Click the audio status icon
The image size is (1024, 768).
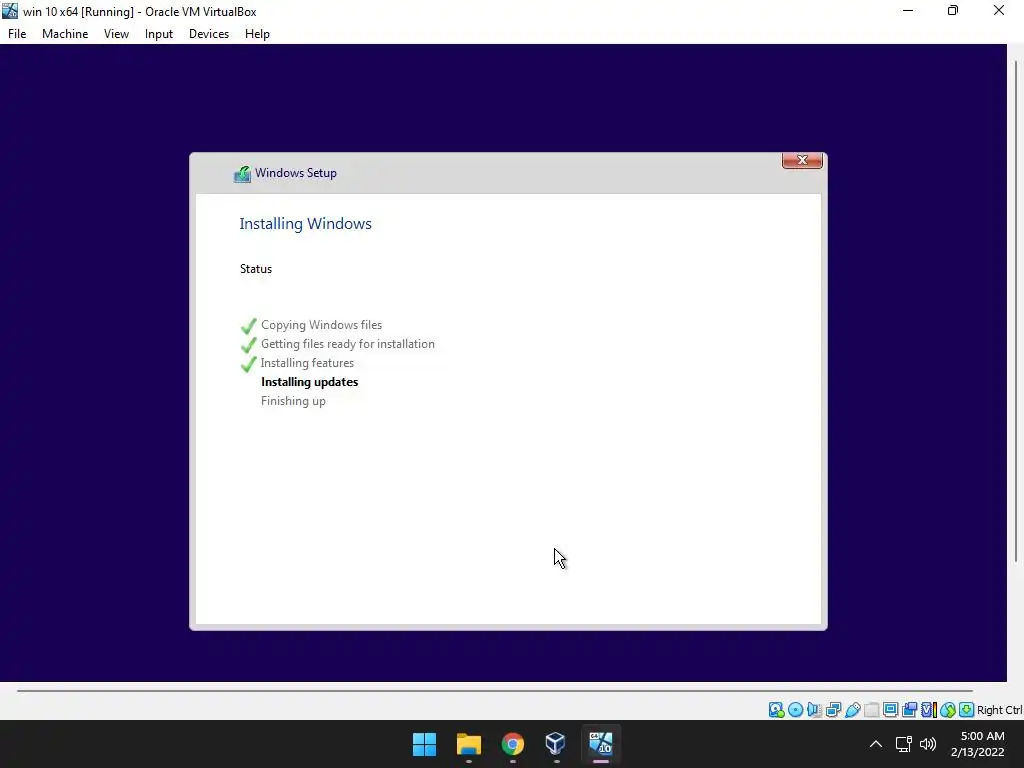[814, 709]
